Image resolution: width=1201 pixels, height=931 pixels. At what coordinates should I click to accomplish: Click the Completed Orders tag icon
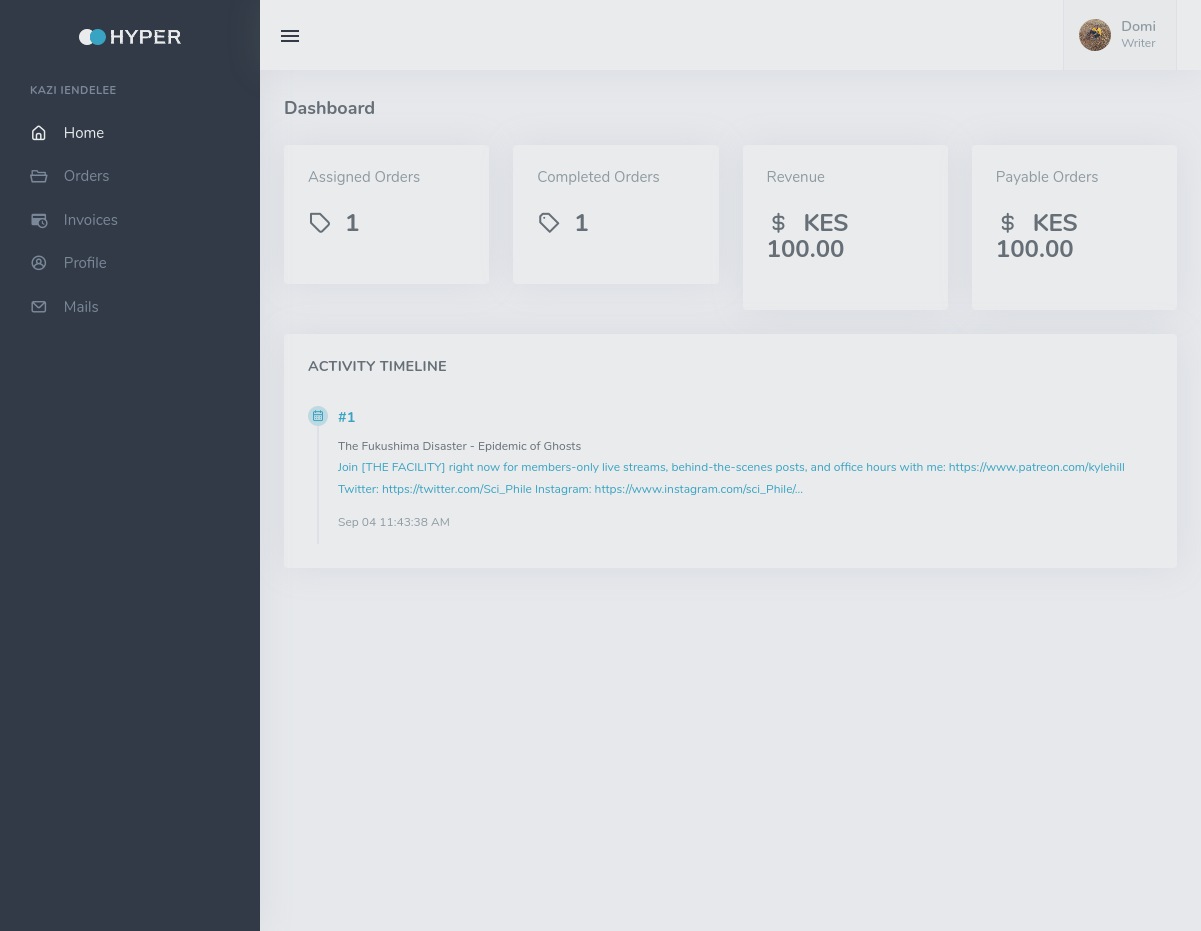(x=549, y=223)
